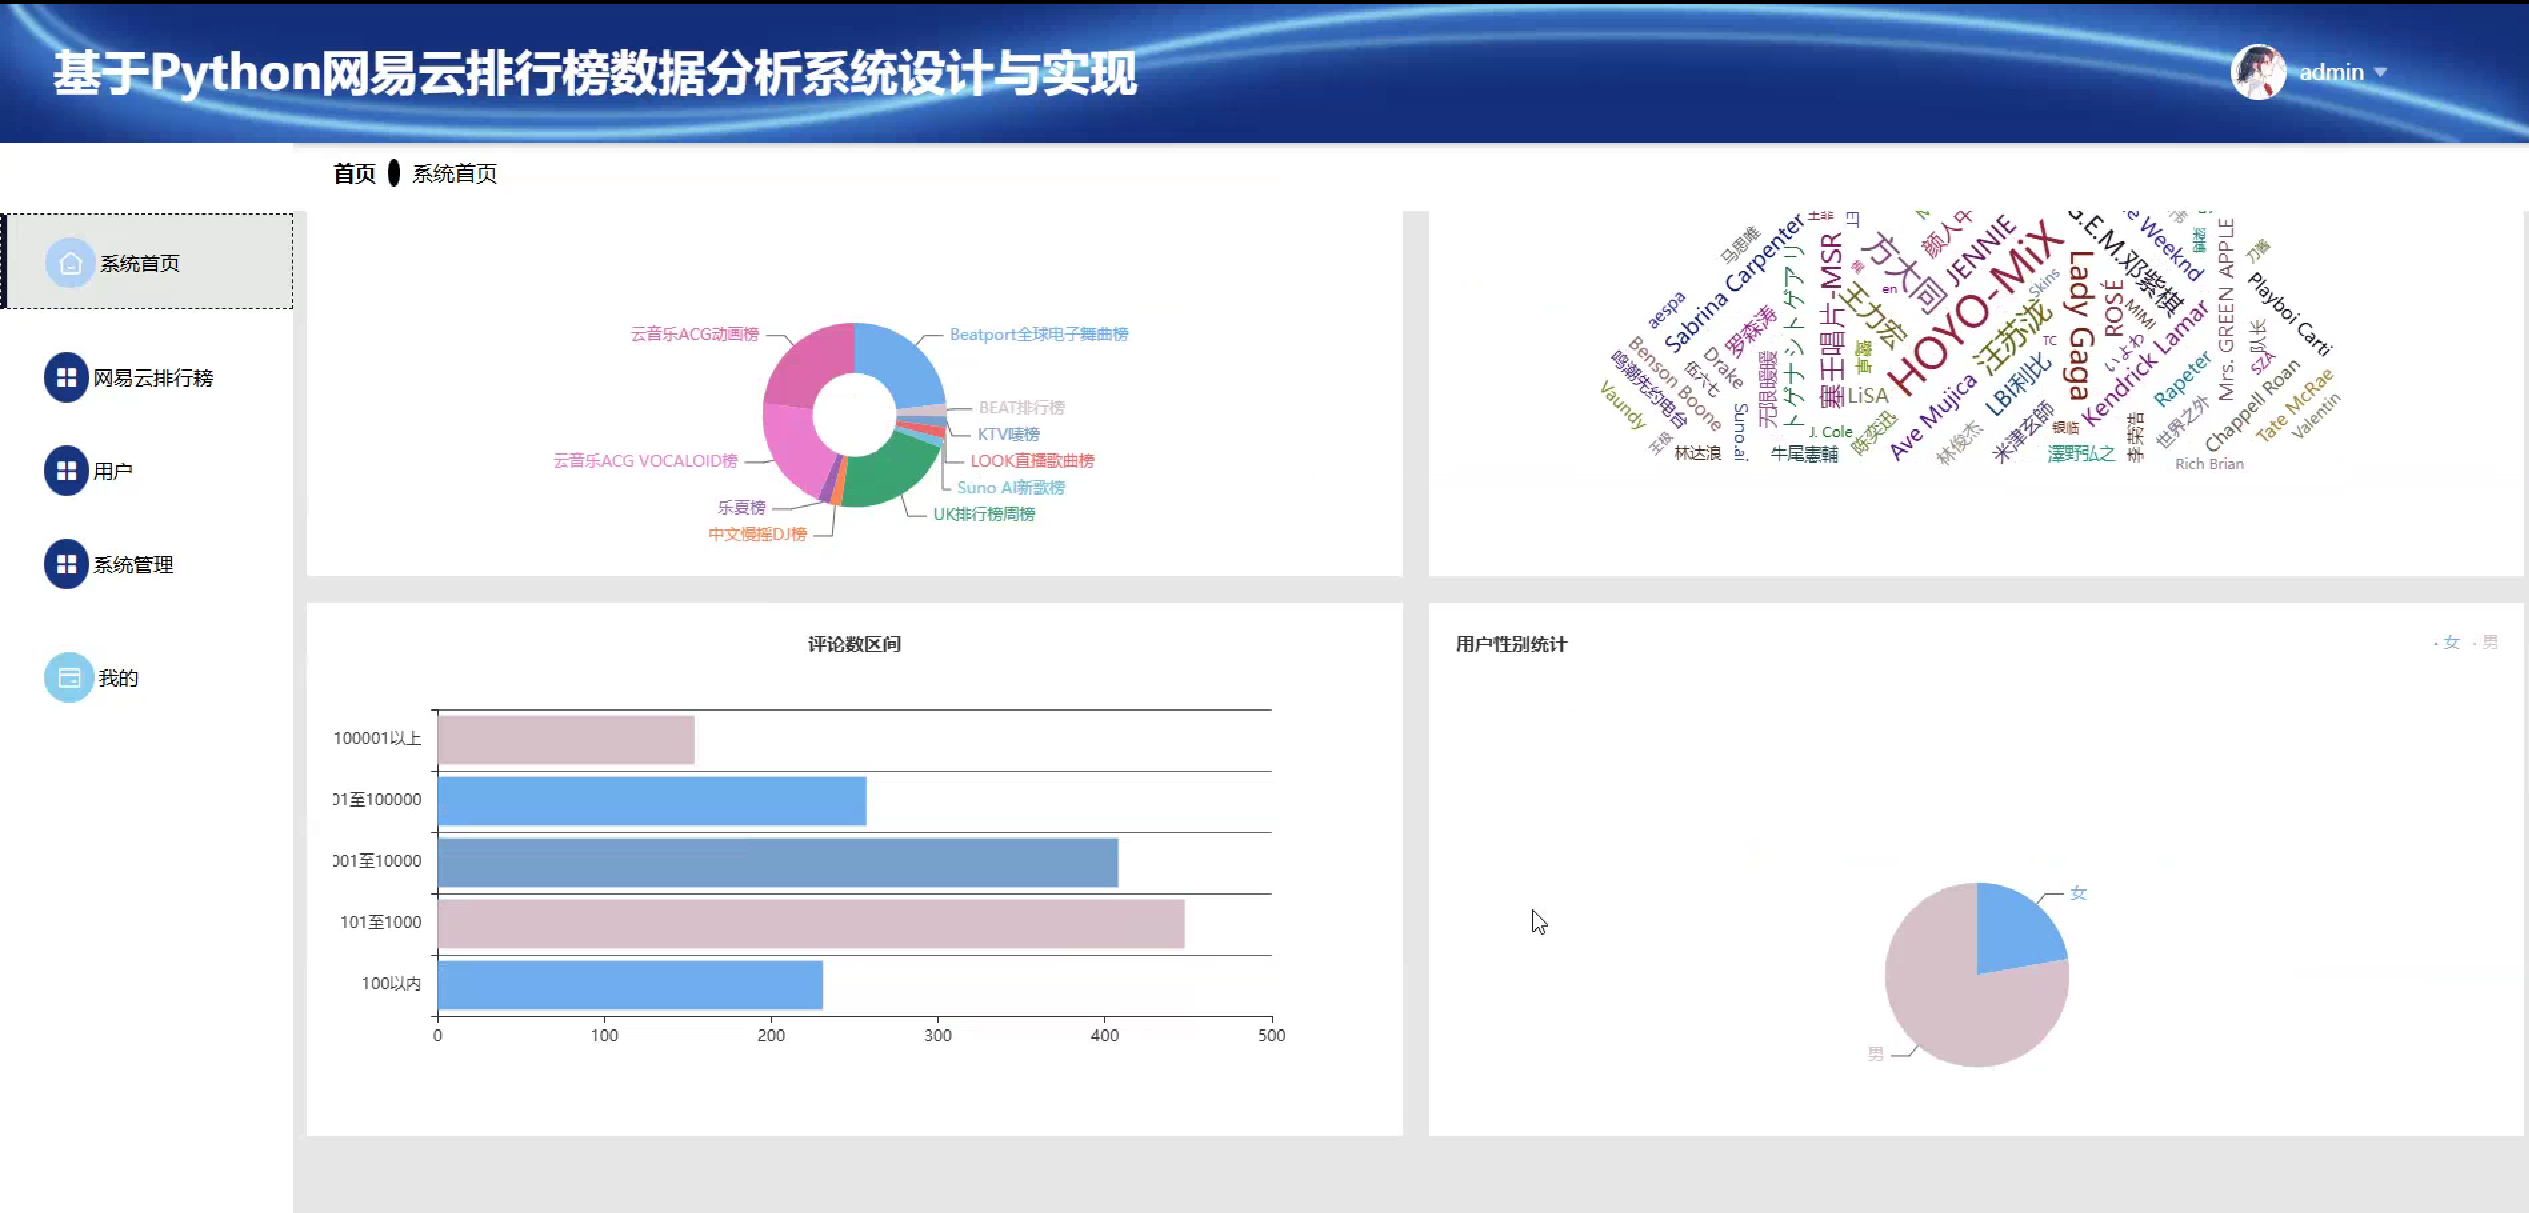
Task: Click the 系统管理 grid icon
Action: pyautogui.click(x=66, y=564)
